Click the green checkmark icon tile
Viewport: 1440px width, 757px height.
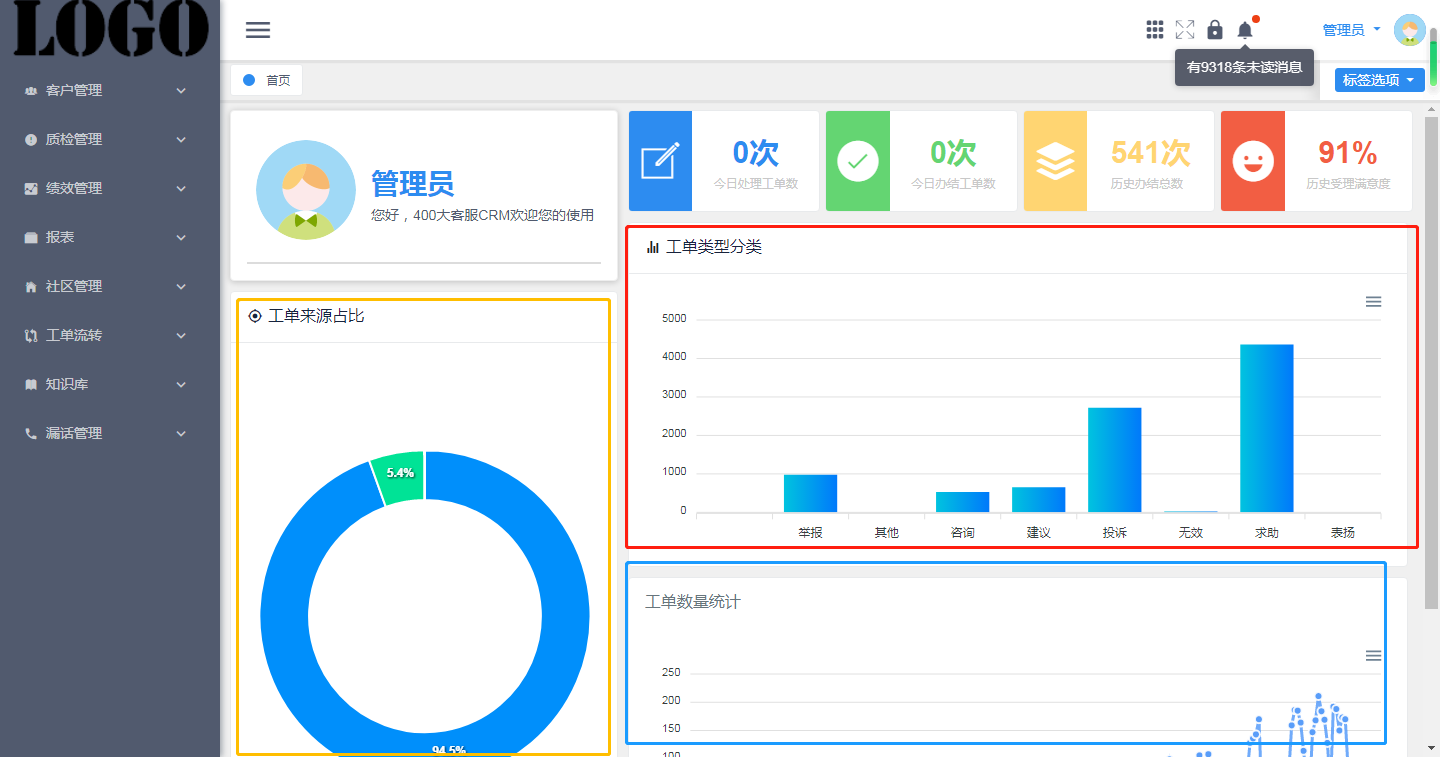pyautogui.click(x=858, y=161)
